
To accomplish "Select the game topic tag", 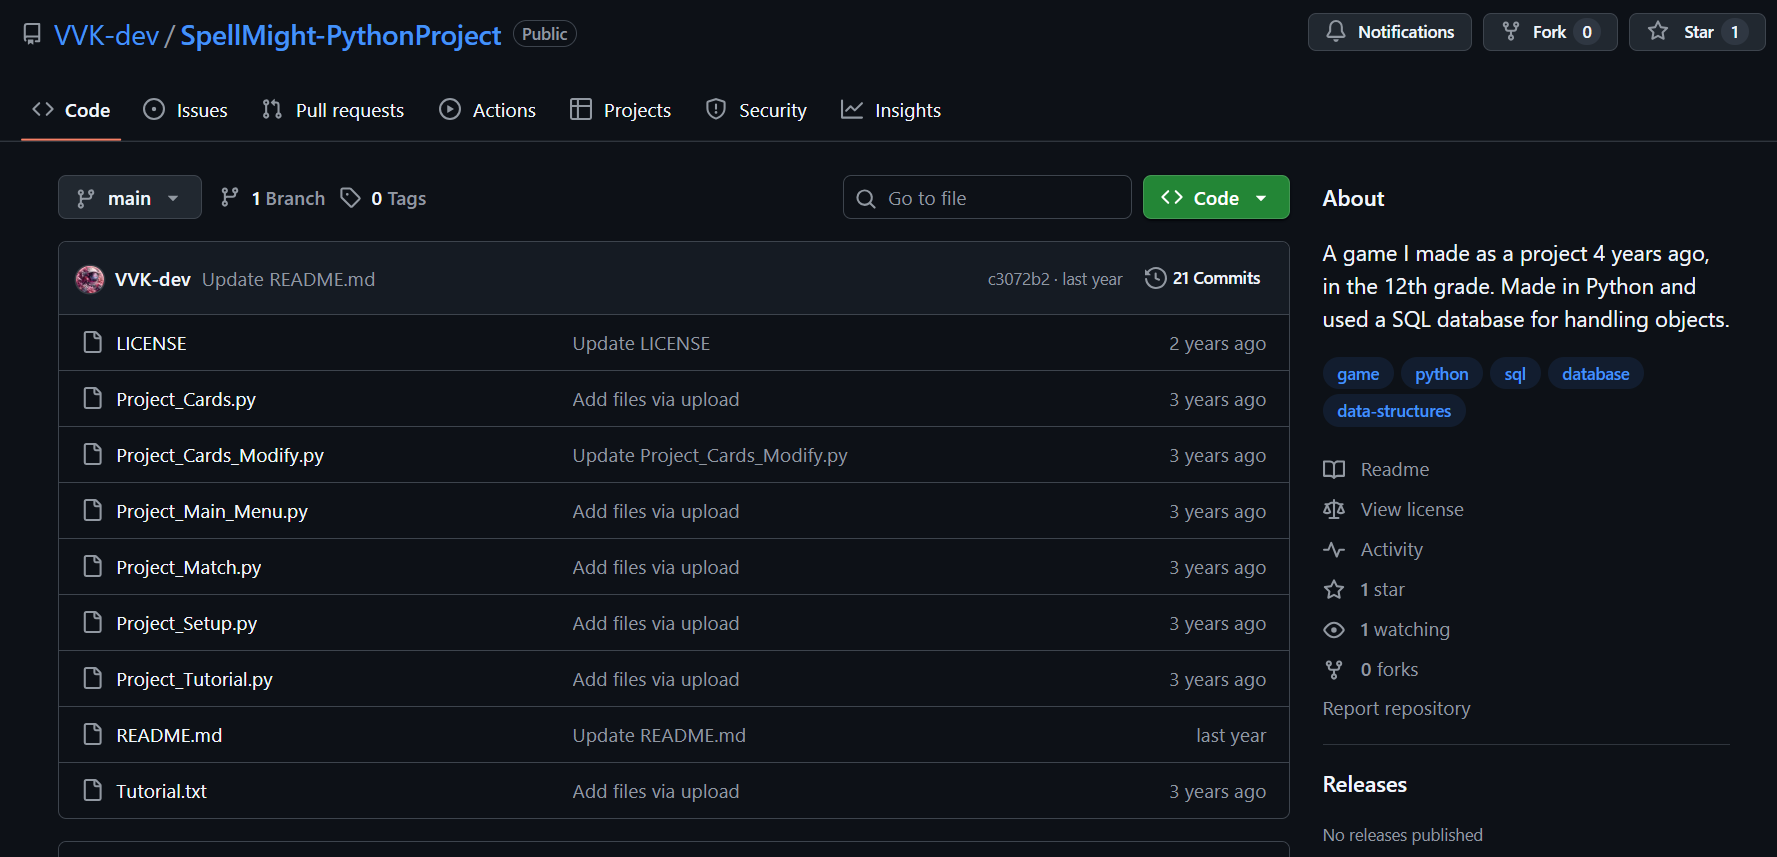I will point(1358,374).
